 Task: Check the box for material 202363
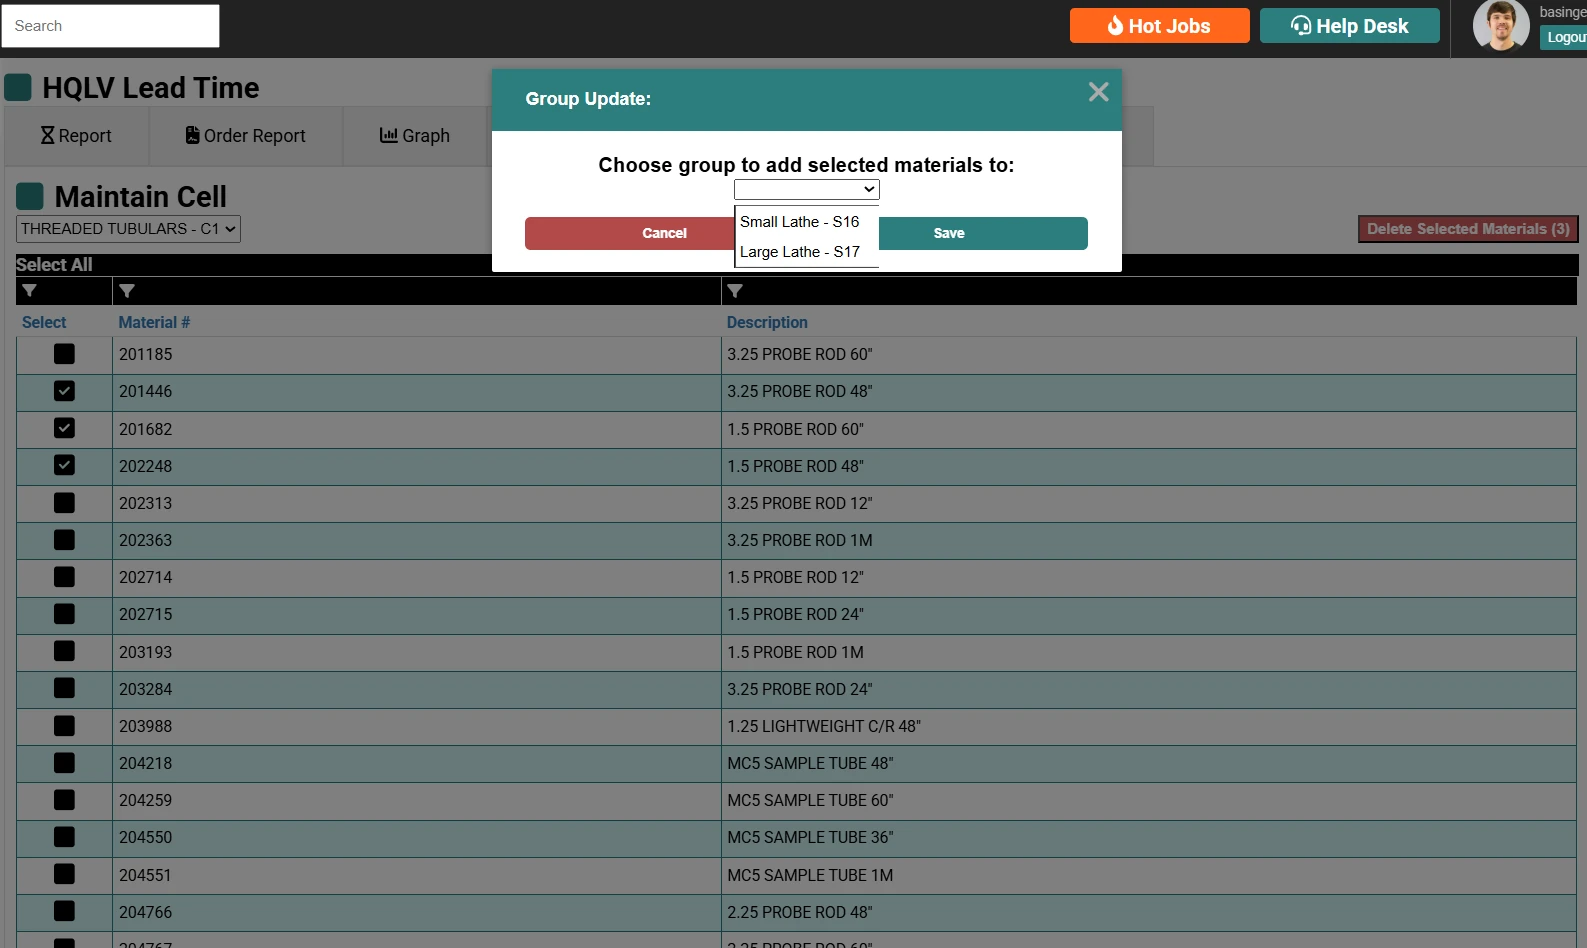(x=64, y=540)
